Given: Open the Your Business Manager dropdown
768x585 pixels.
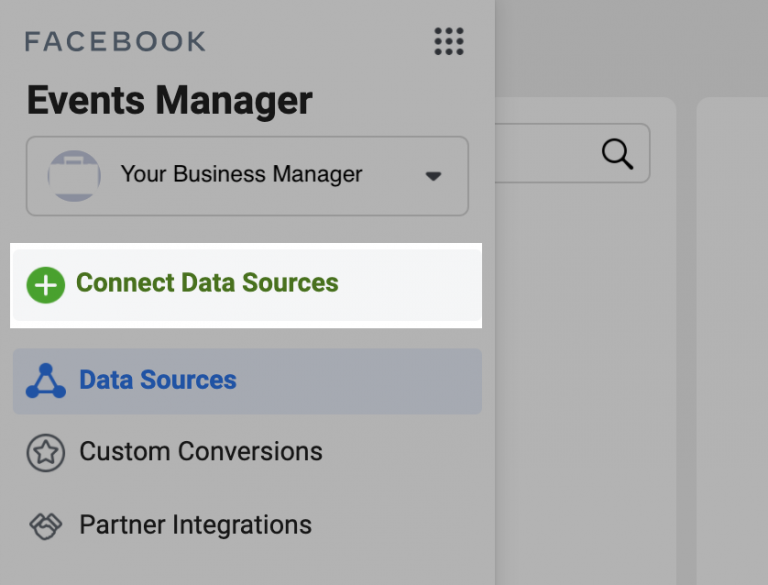Looking at the screenshot, I should 247,176.
